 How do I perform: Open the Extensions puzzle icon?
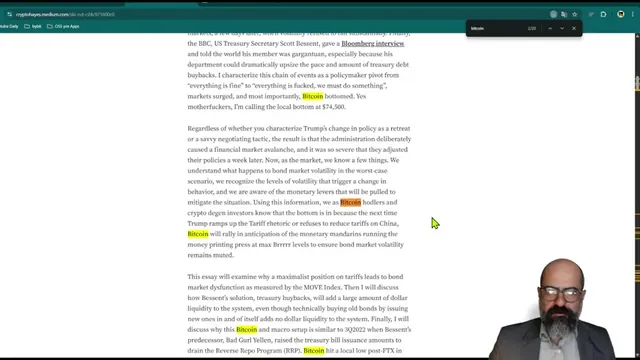(603, 14)
